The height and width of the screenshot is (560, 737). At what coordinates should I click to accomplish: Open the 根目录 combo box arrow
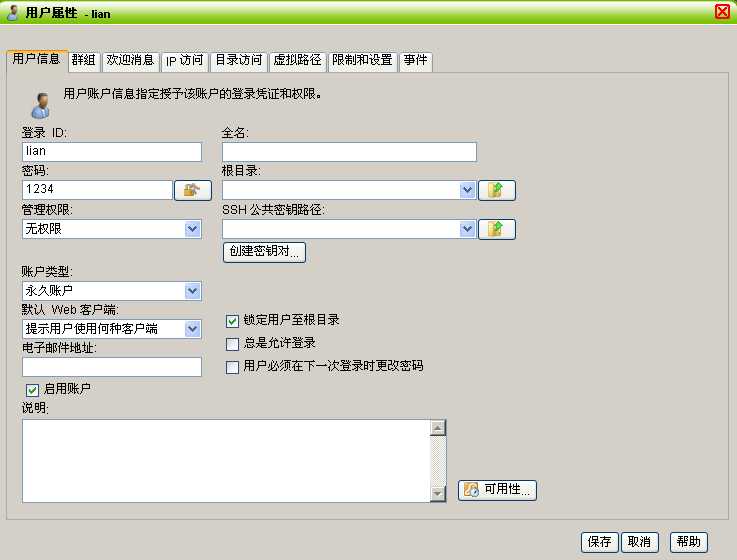(467, 190)
